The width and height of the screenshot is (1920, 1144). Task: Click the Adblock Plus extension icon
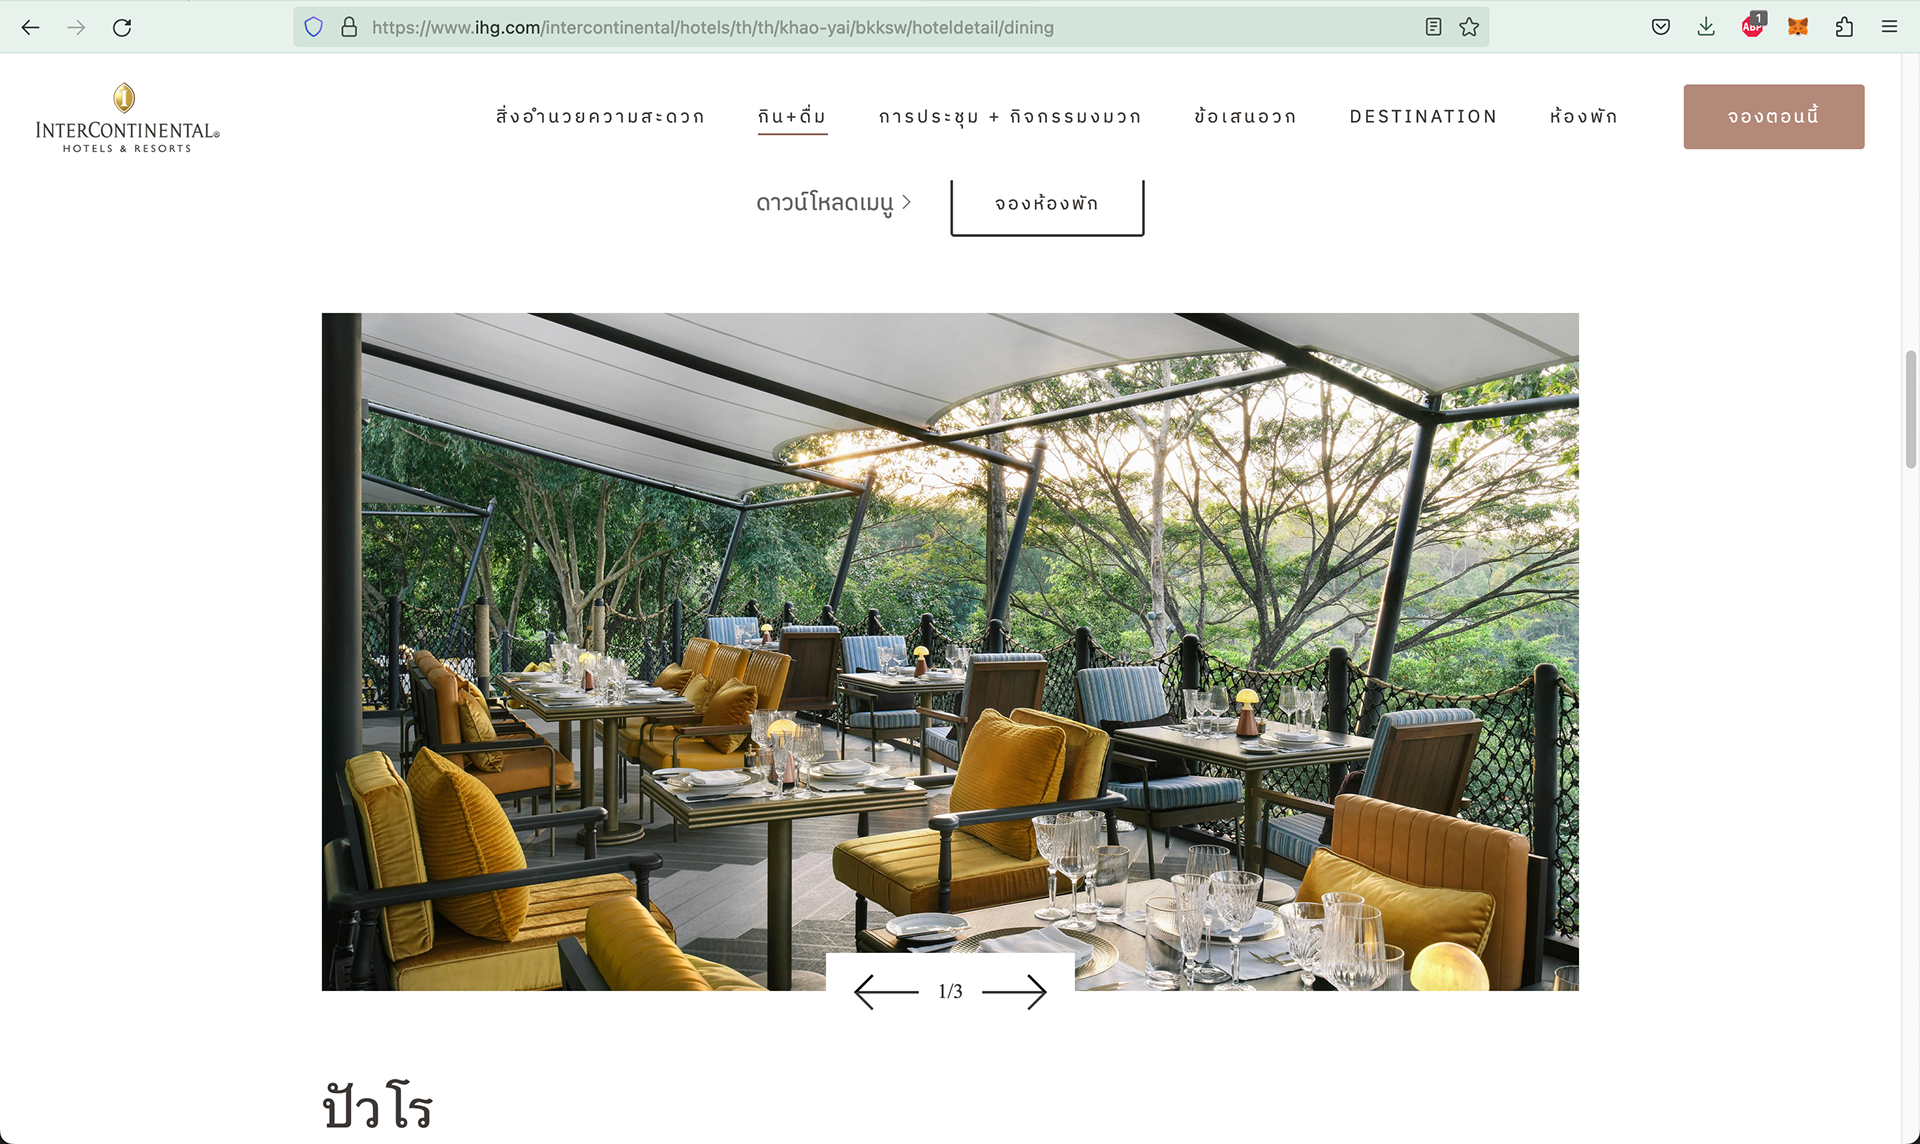1752,26
